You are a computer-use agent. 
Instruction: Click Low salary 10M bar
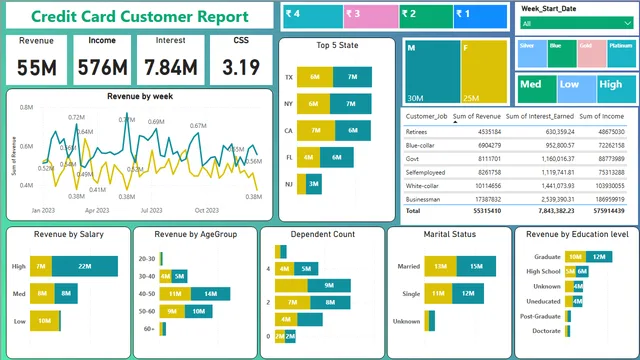[44, 321]
